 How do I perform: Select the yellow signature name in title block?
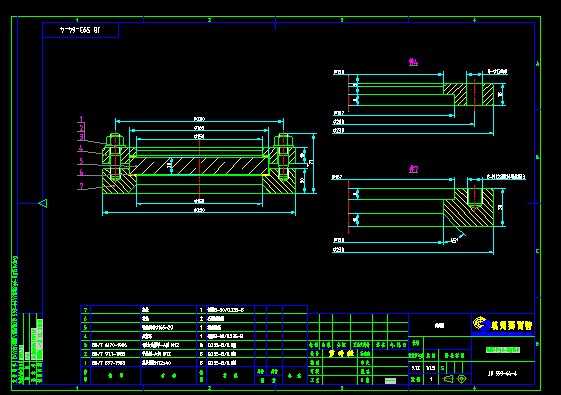(341, 353)
